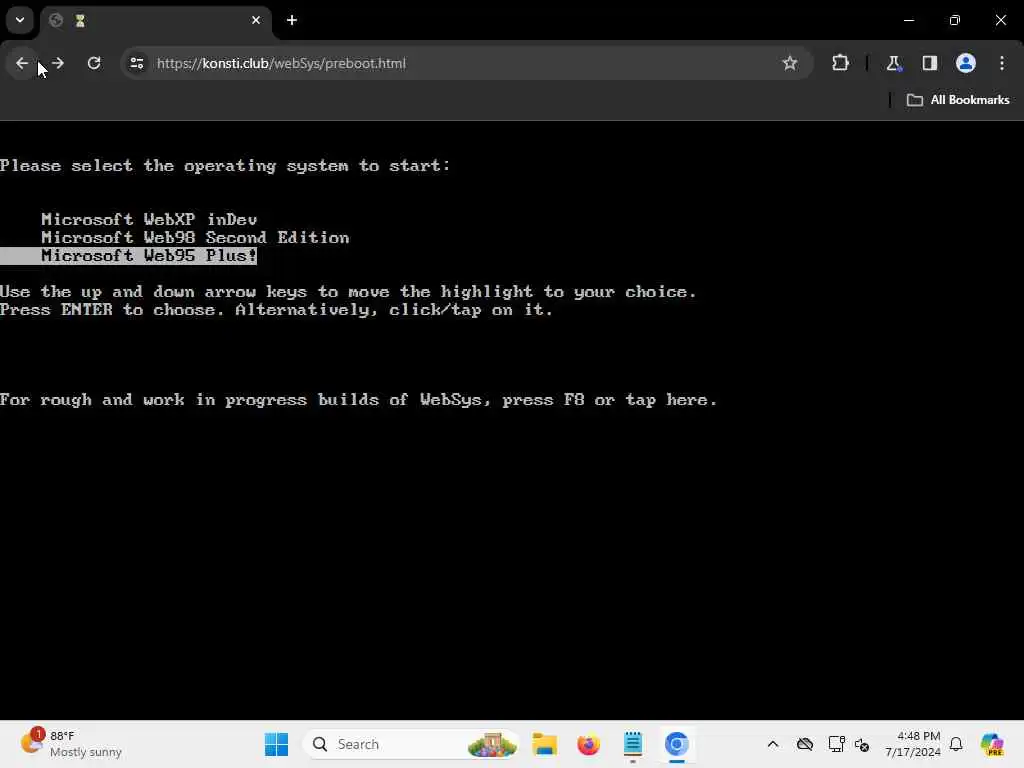
Task: Open the Chrome profile avatar
Action: [966, 63]
